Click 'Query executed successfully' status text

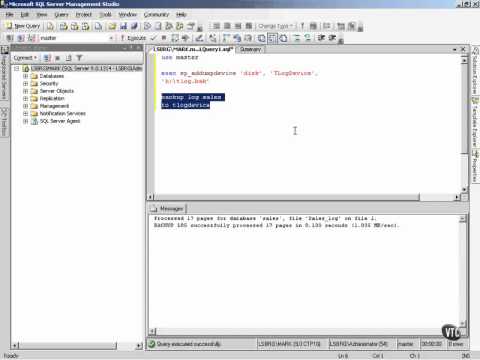[x=188, y=344]
